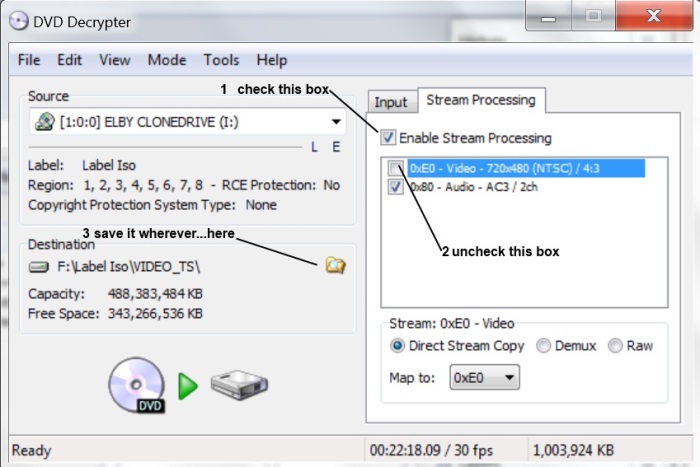Click the drive icon beside F:\Label Iso path
This screenshot has width=700, height=467.
[39, 267]
